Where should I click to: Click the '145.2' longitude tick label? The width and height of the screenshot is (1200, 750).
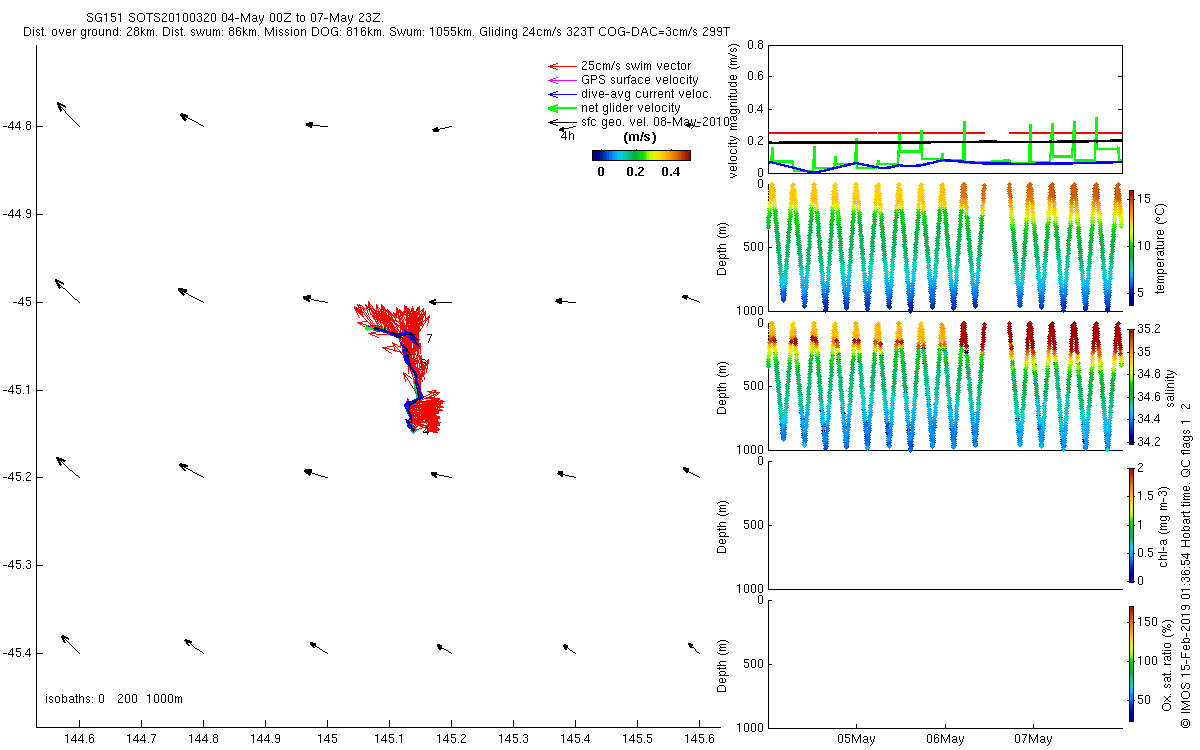pyautogui.click(x=452, y=739)
